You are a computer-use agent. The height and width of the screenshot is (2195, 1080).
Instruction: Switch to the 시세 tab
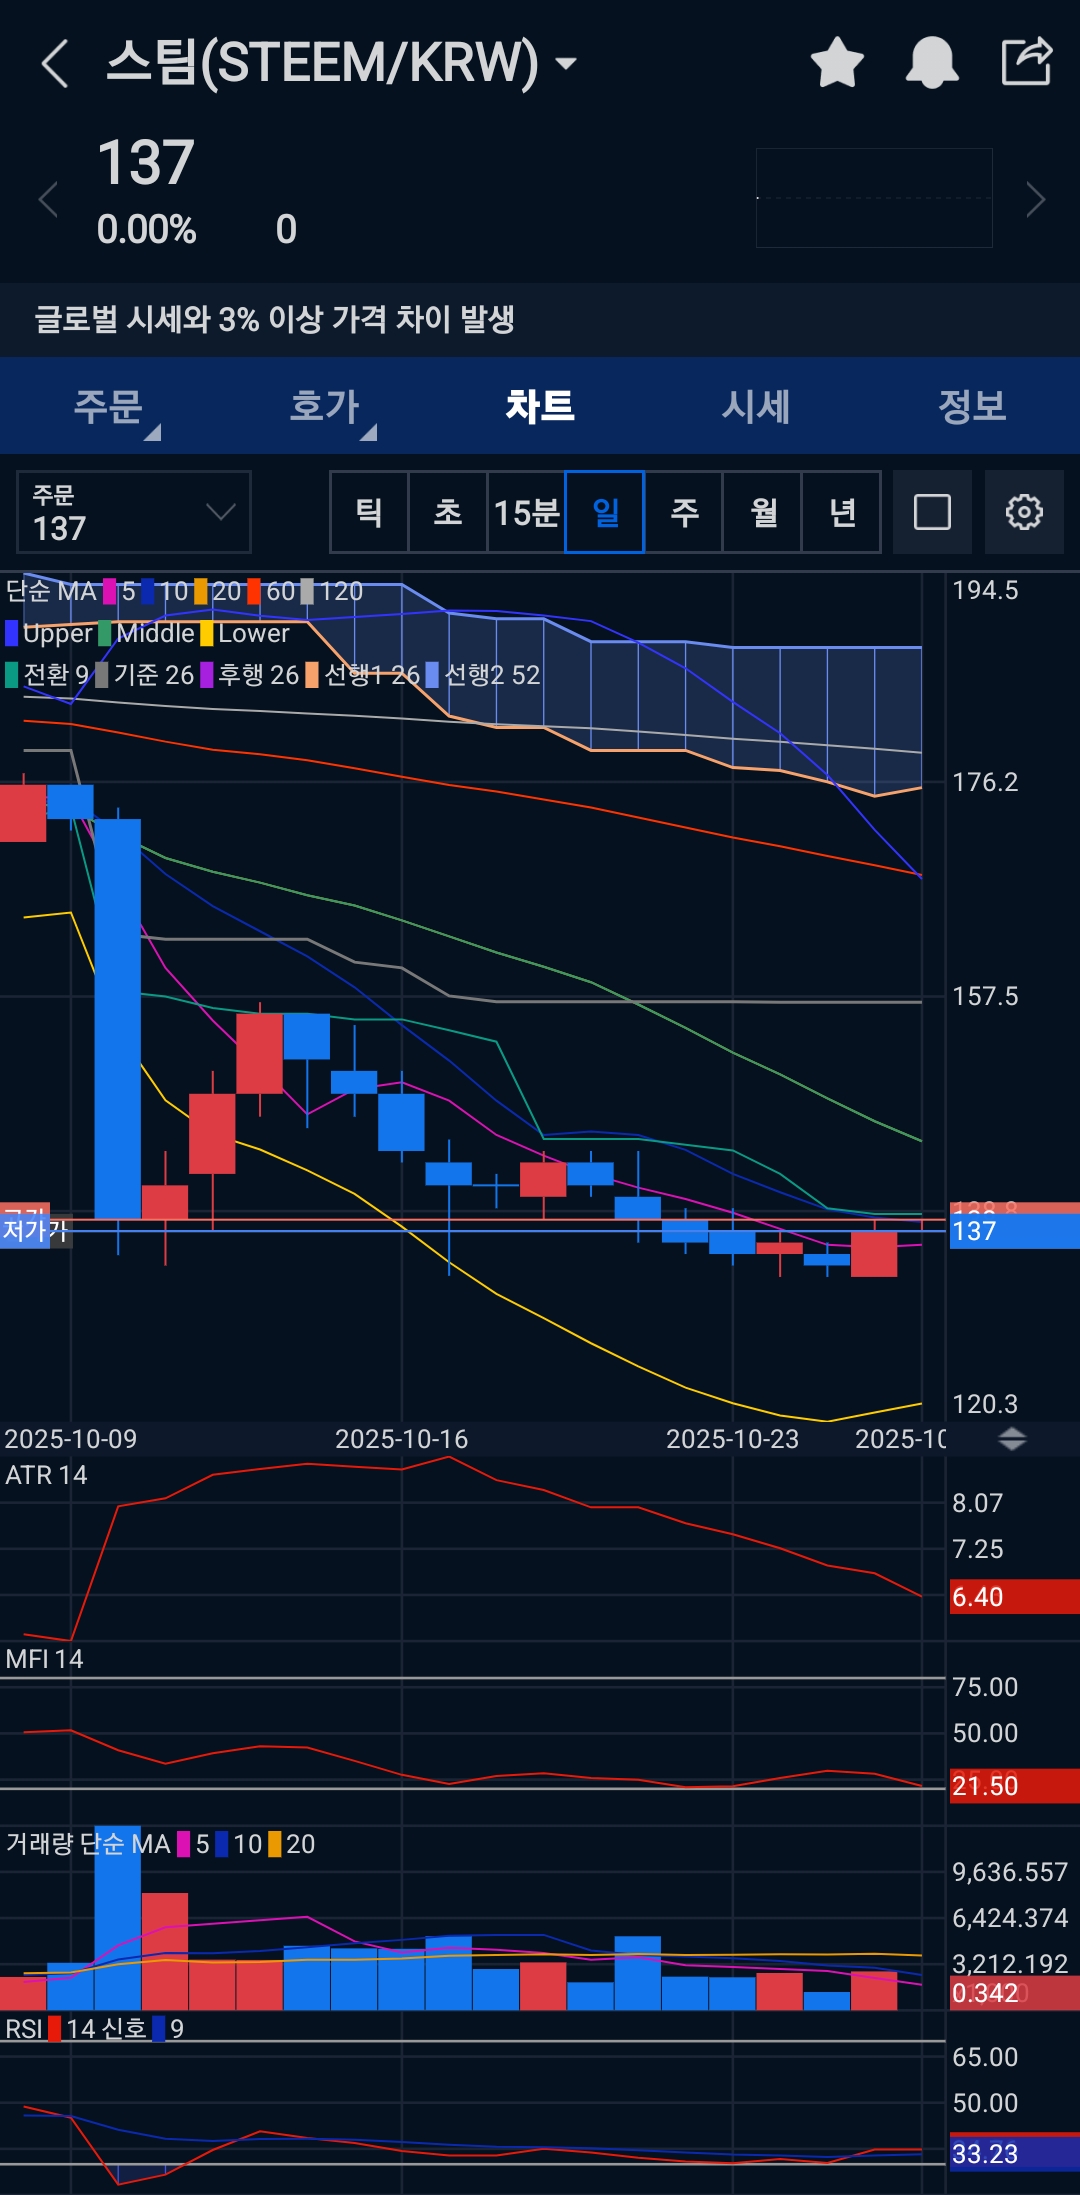click(x=756, y=406)
